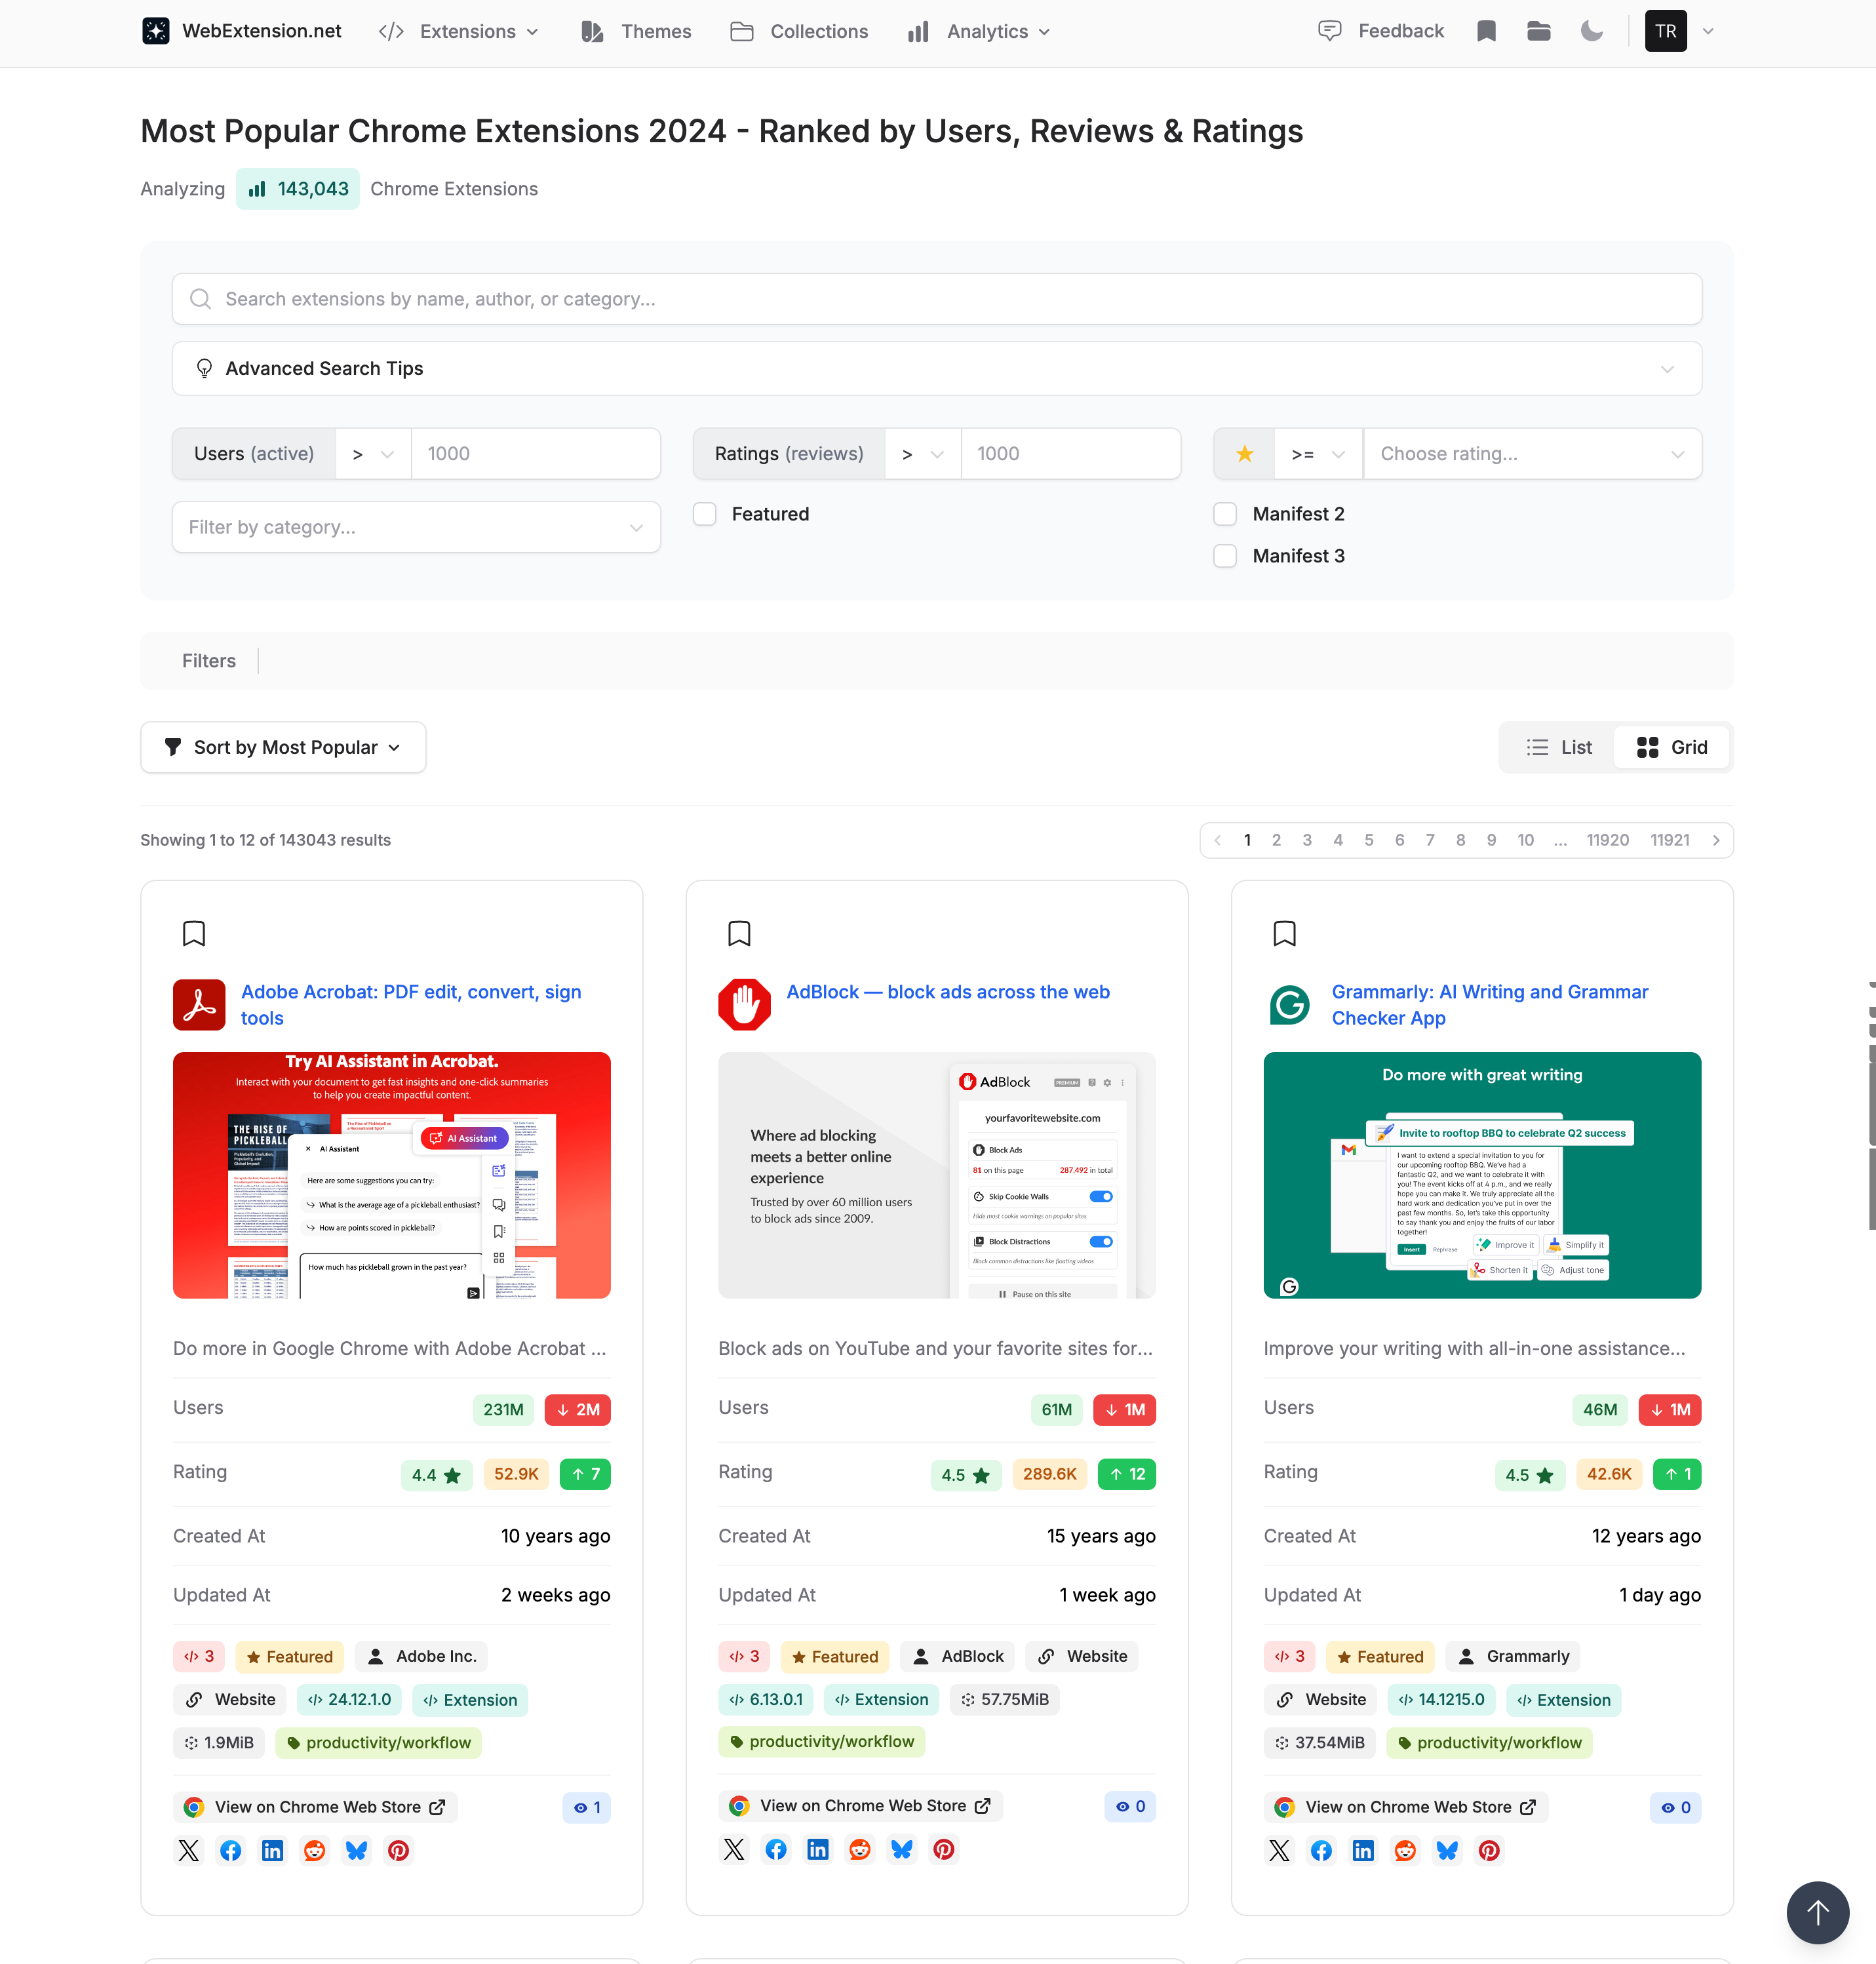Click the Users active value input
This screenshot has width=1876, height=1964.
tap(535, 454)
